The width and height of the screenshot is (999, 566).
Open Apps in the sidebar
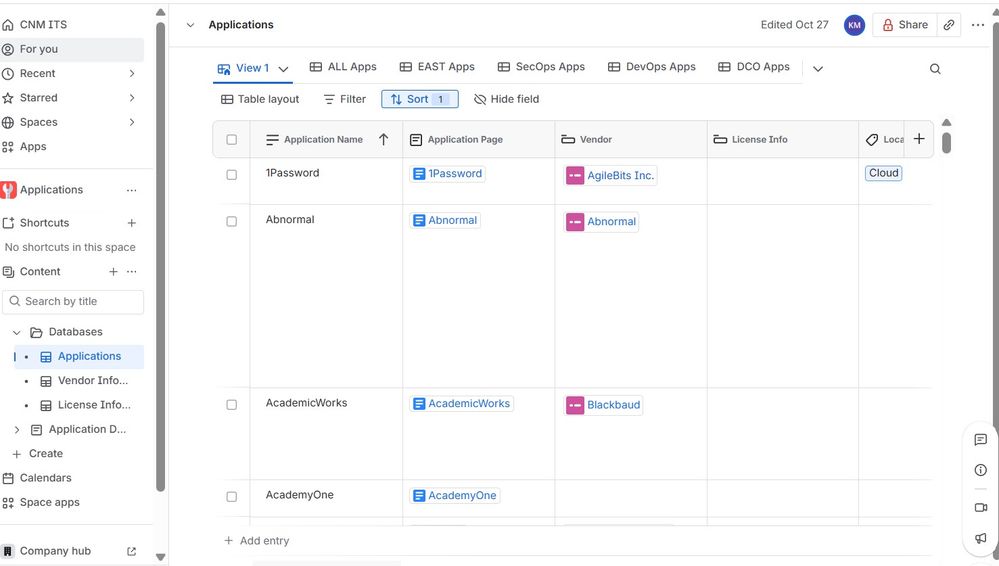[24, 147]
